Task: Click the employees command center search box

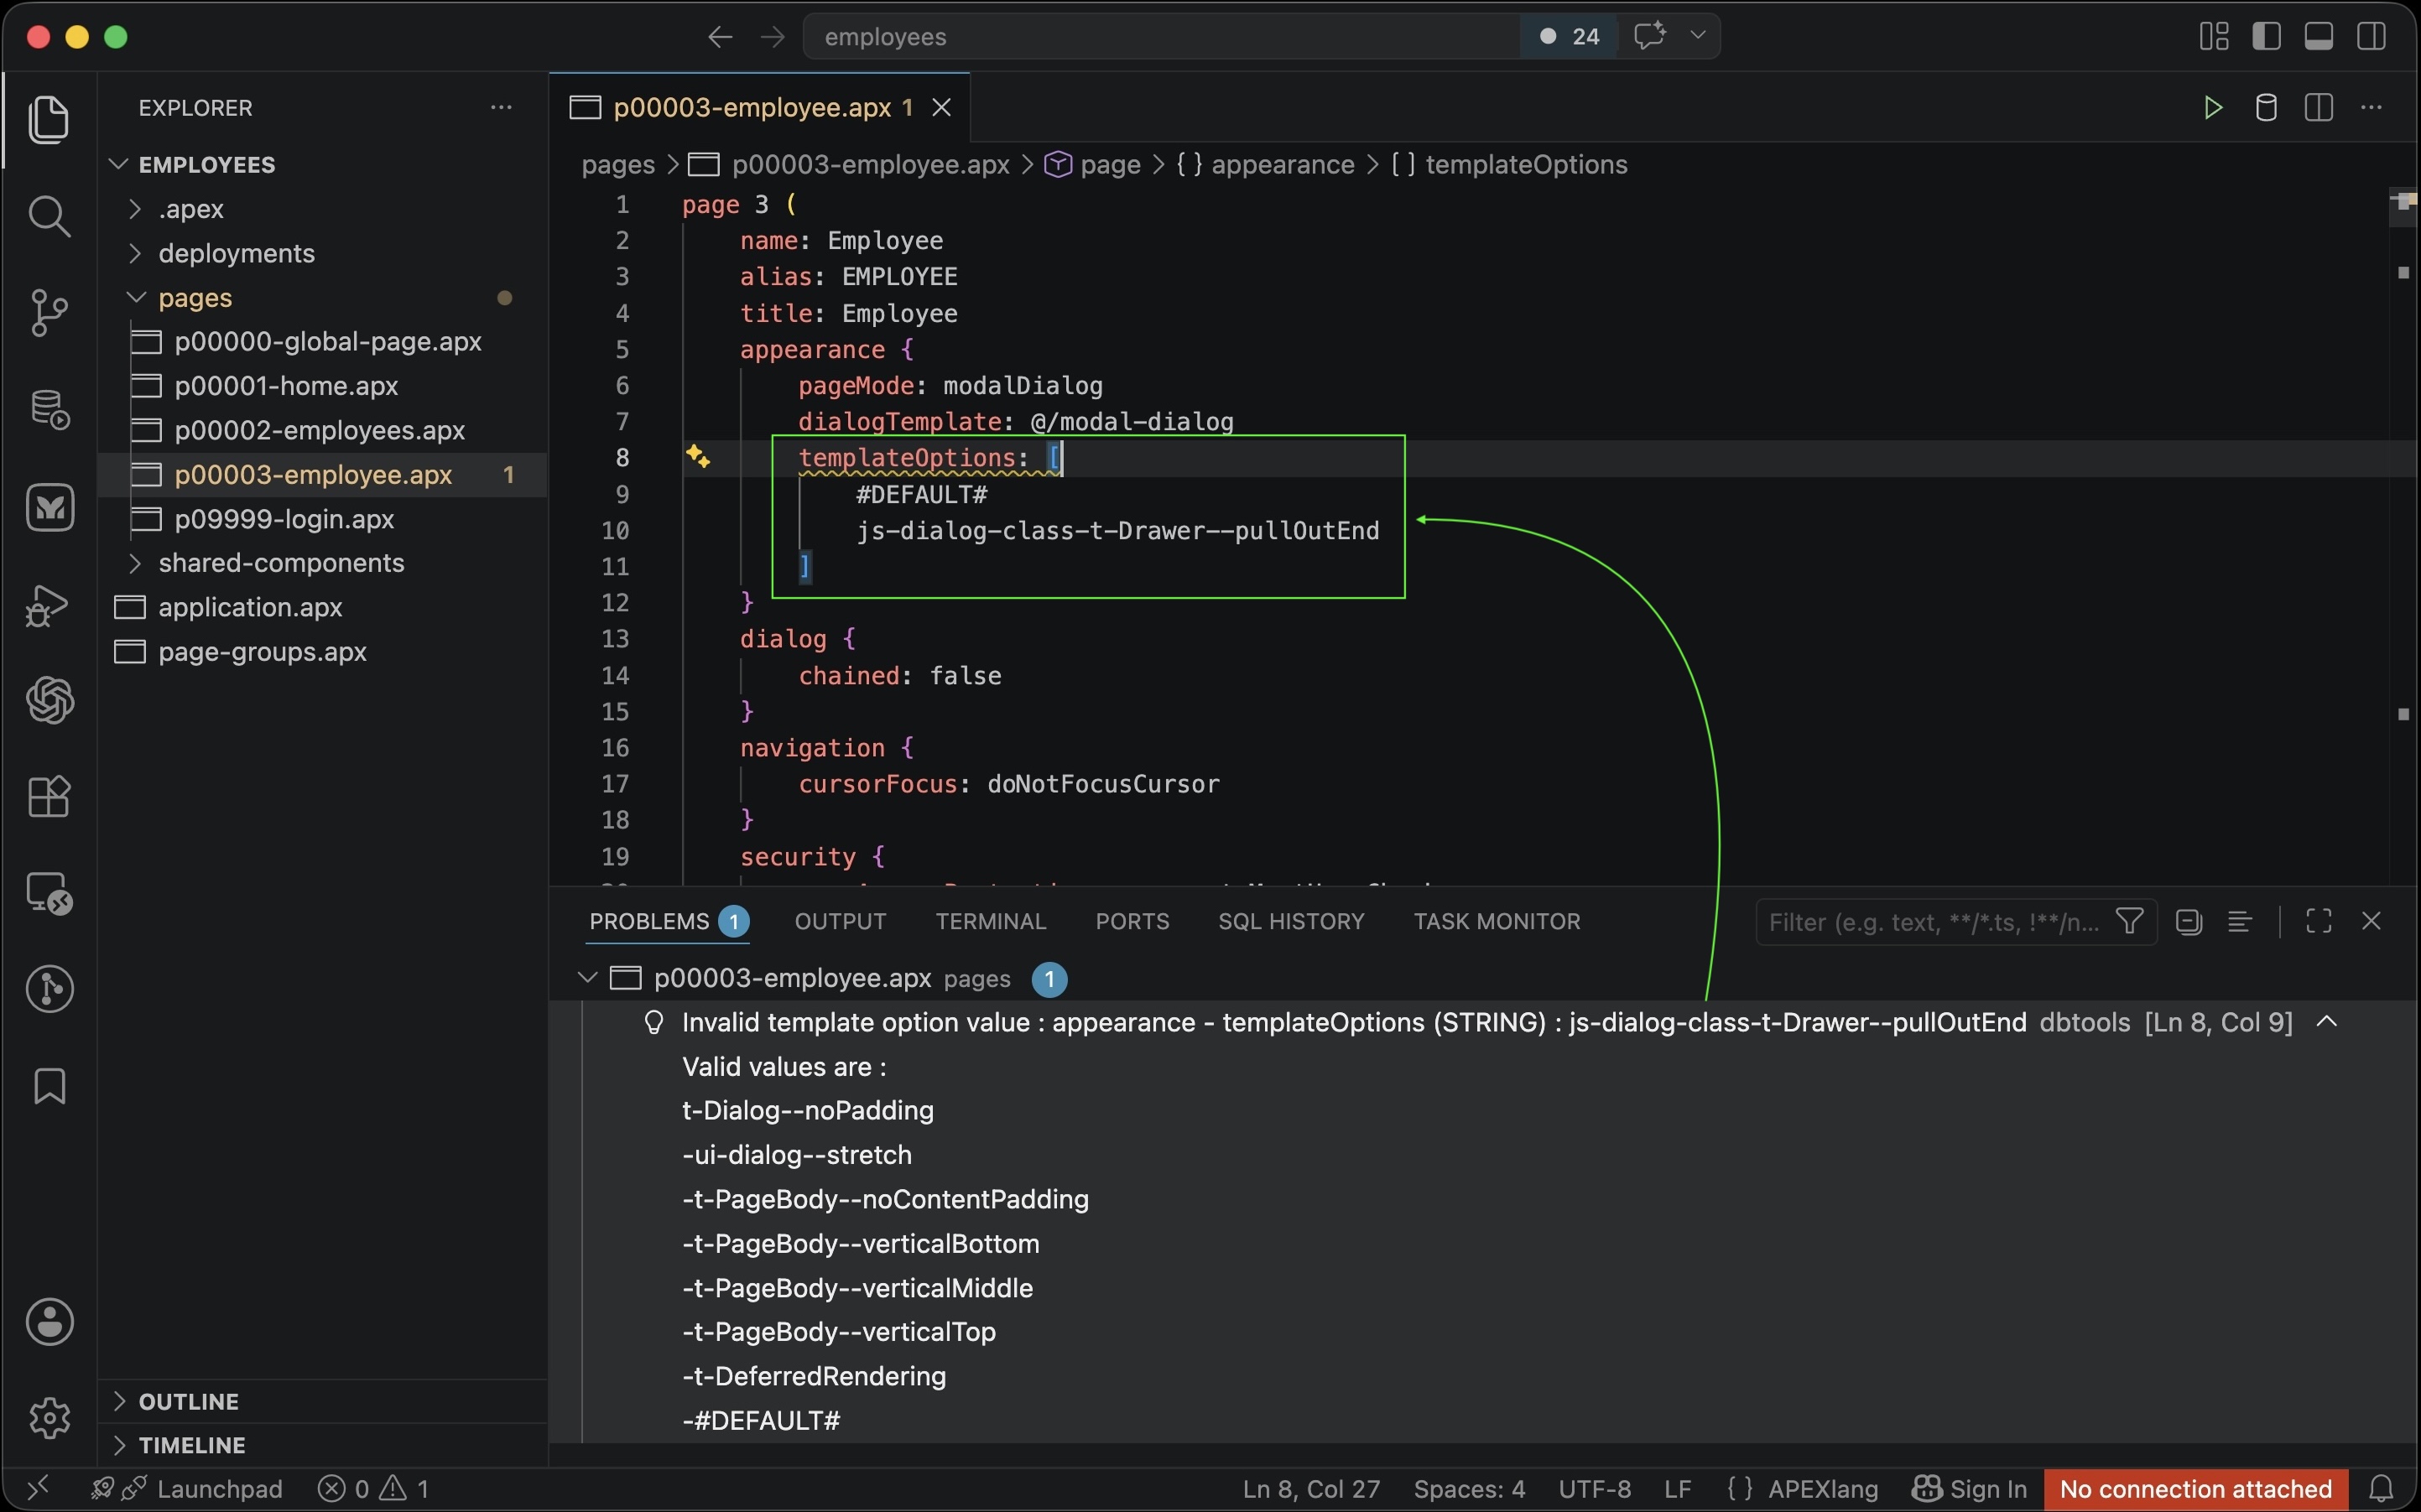Action: (1161, 37)
